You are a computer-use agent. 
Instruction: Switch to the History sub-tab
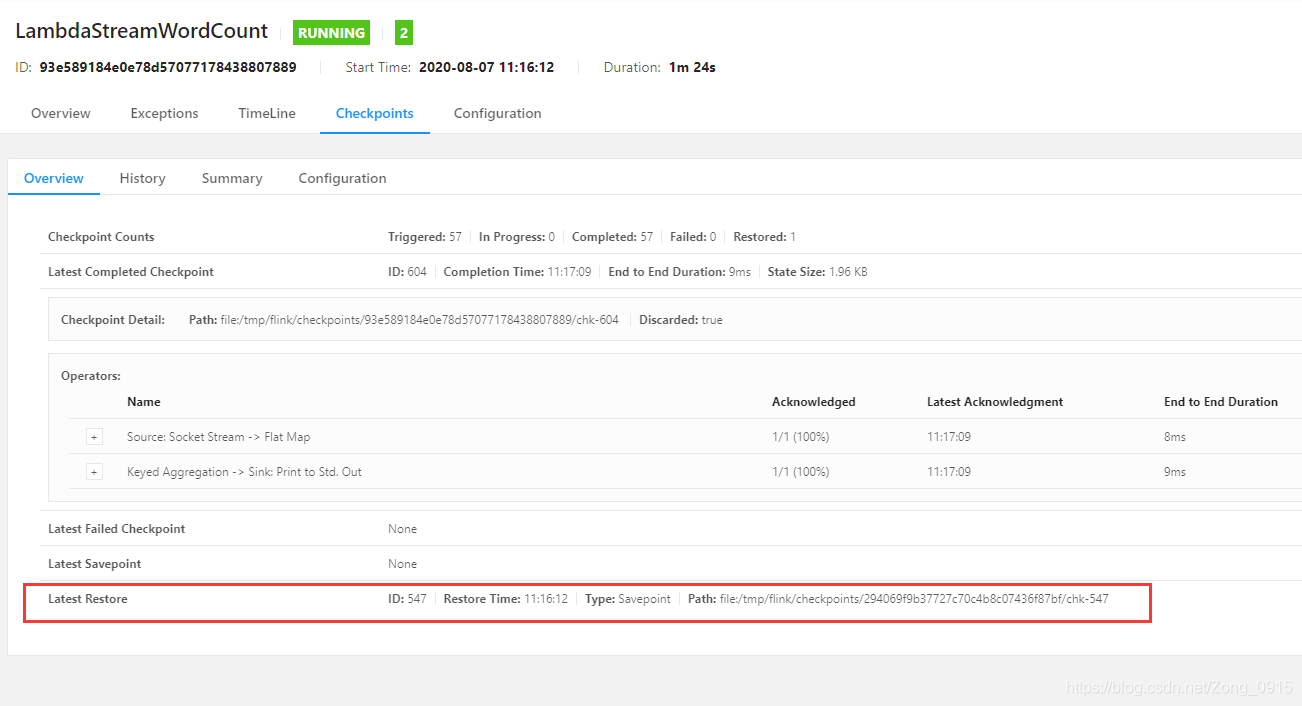(x=142, y=177)
